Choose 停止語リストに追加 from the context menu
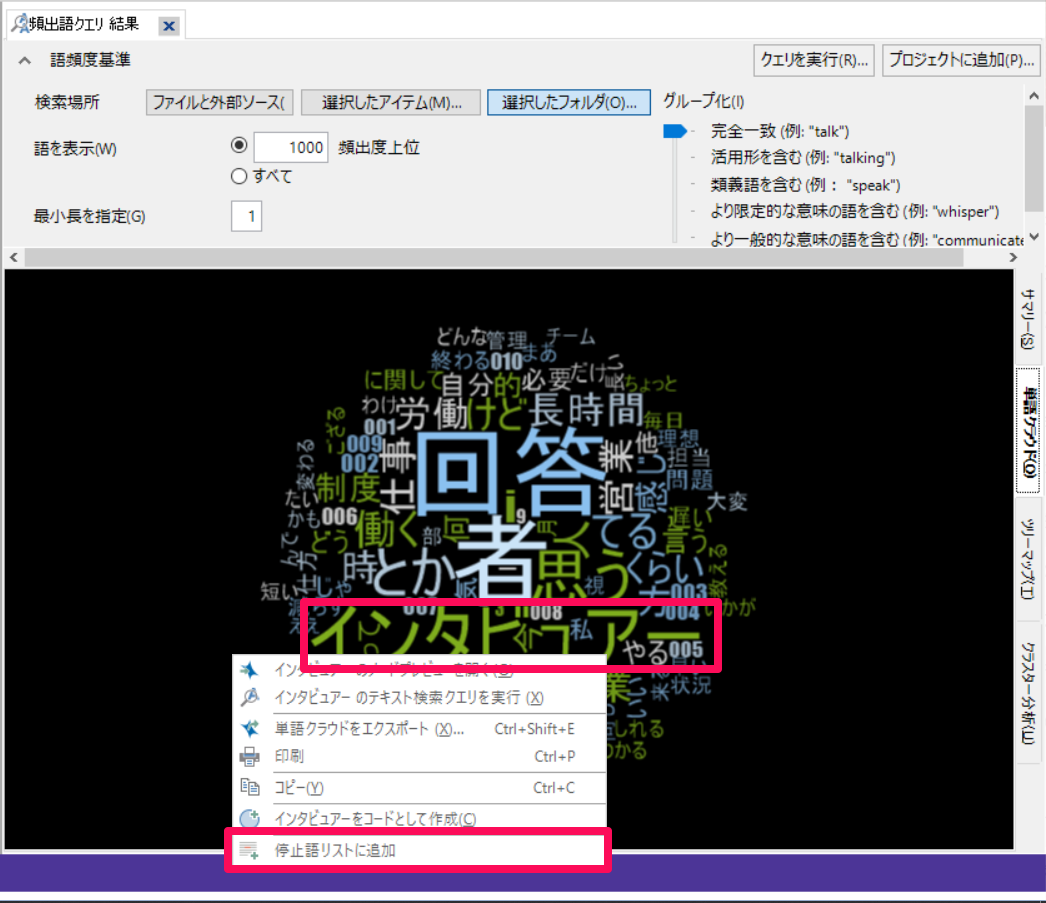 click(336, 851)
